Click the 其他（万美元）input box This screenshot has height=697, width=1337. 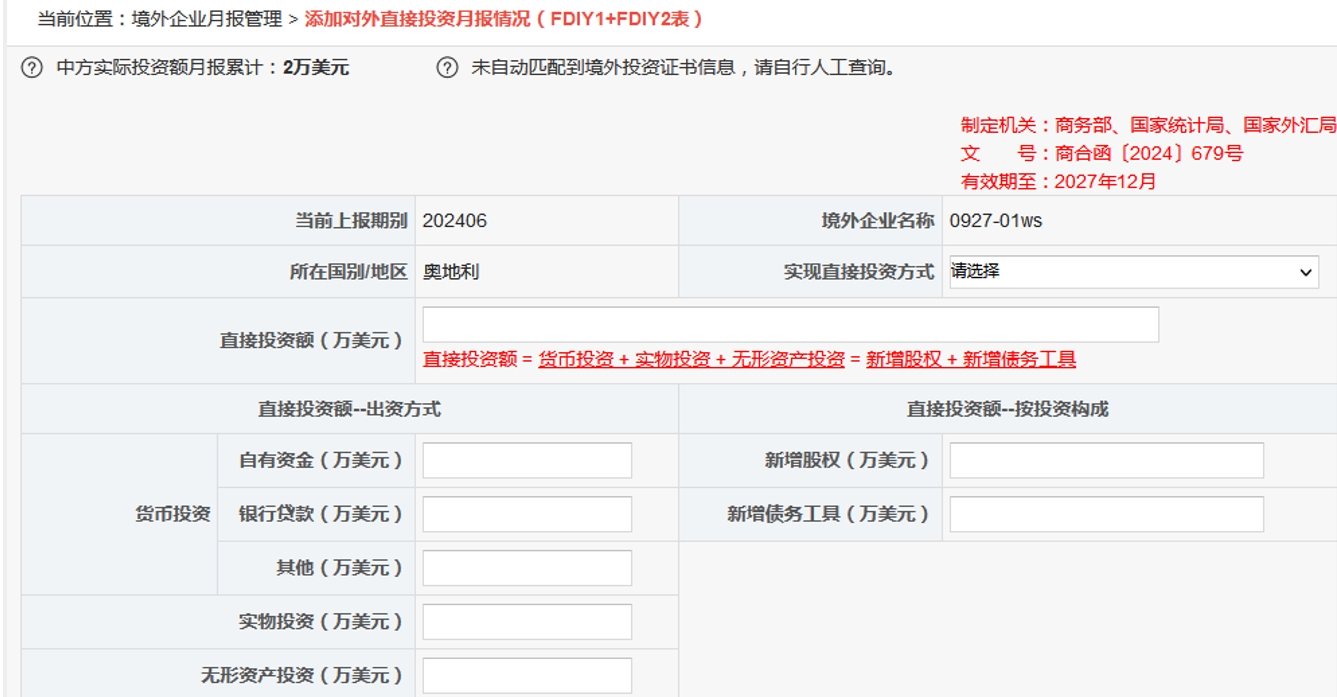point(527,566)
